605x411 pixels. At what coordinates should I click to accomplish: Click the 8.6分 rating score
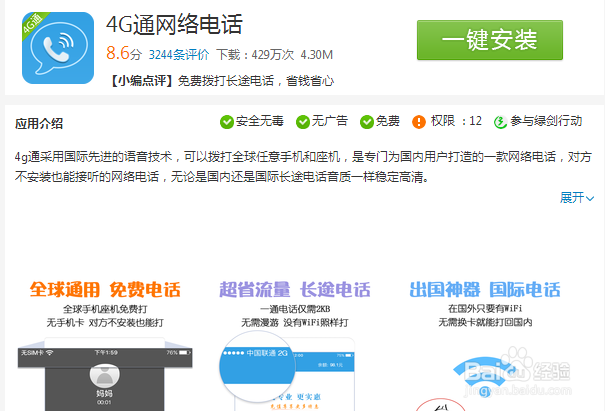[x=124, y=53]
